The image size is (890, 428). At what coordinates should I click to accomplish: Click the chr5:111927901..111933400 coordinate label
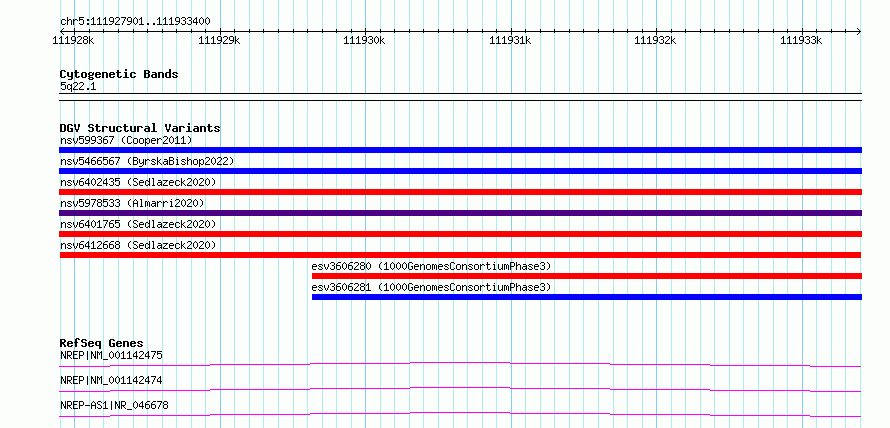pos(135,22)
